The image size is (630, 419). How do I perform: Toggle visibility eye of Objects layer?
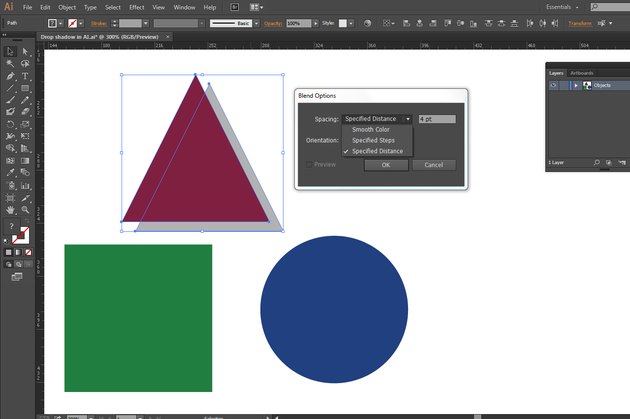(x=553, y=85)
